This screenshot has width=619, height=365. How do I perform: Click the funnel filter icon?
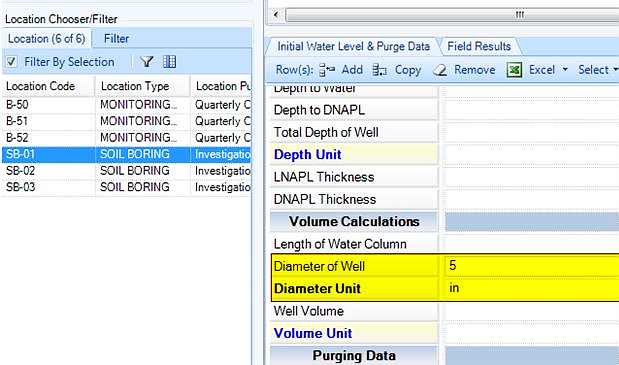[147, 62]
